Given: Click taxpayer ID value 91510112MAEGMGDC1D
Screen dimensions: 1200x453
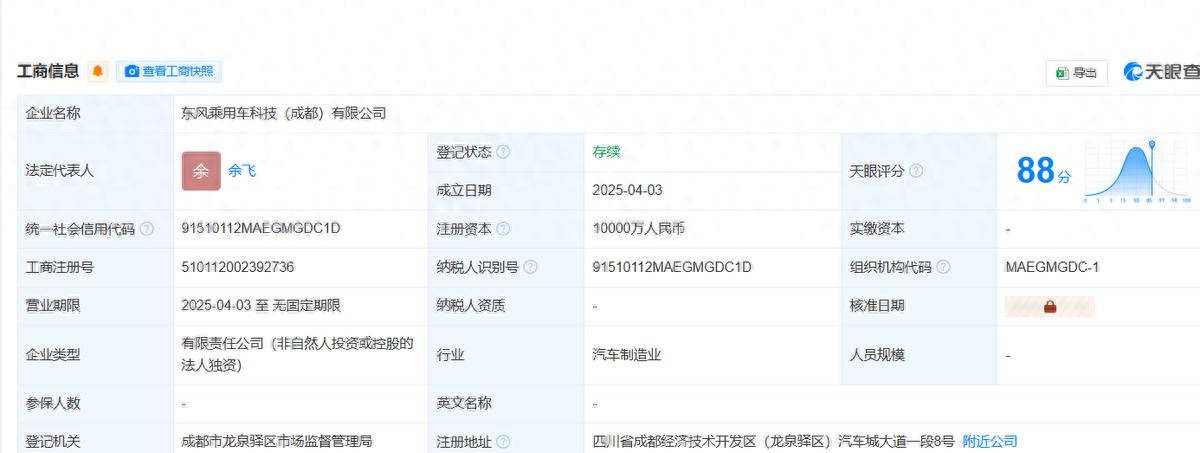Looking at the screenshot, I should pyautogui.click(x=672, y=267).
